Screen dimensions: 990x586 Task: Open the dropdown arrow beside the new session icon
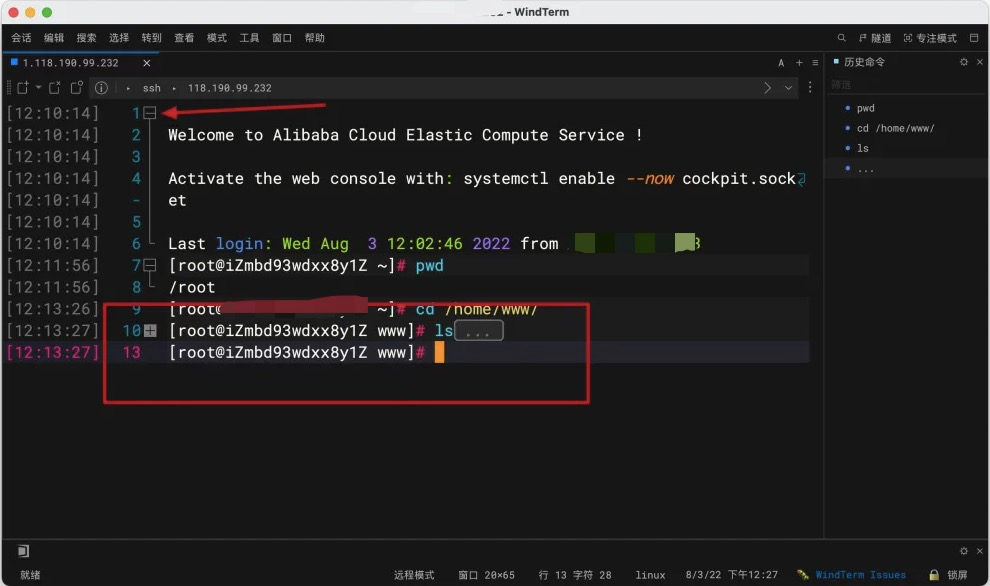tap(39, 87)
